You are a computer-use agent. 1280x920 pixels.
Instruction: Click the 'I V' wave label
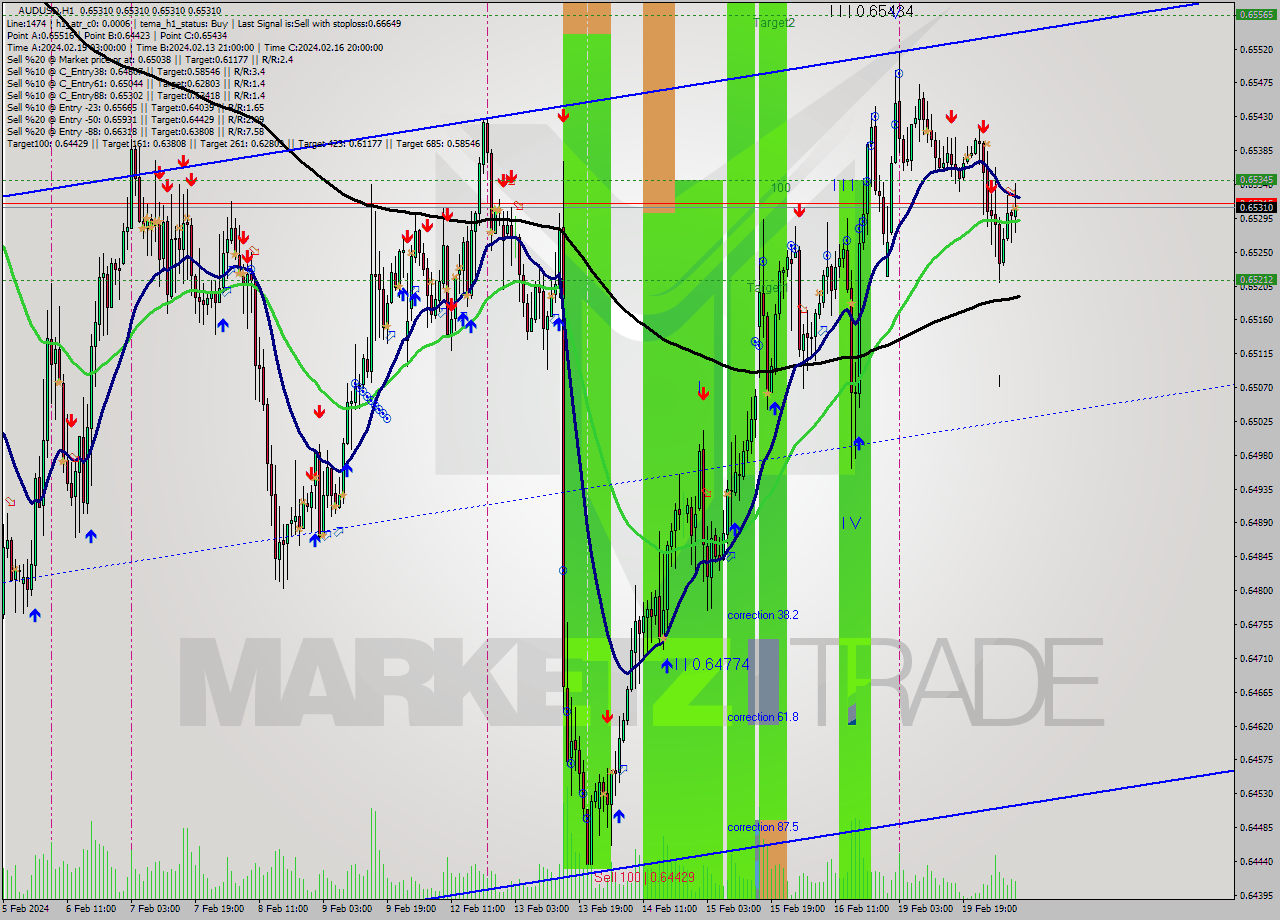click(850, 522)
